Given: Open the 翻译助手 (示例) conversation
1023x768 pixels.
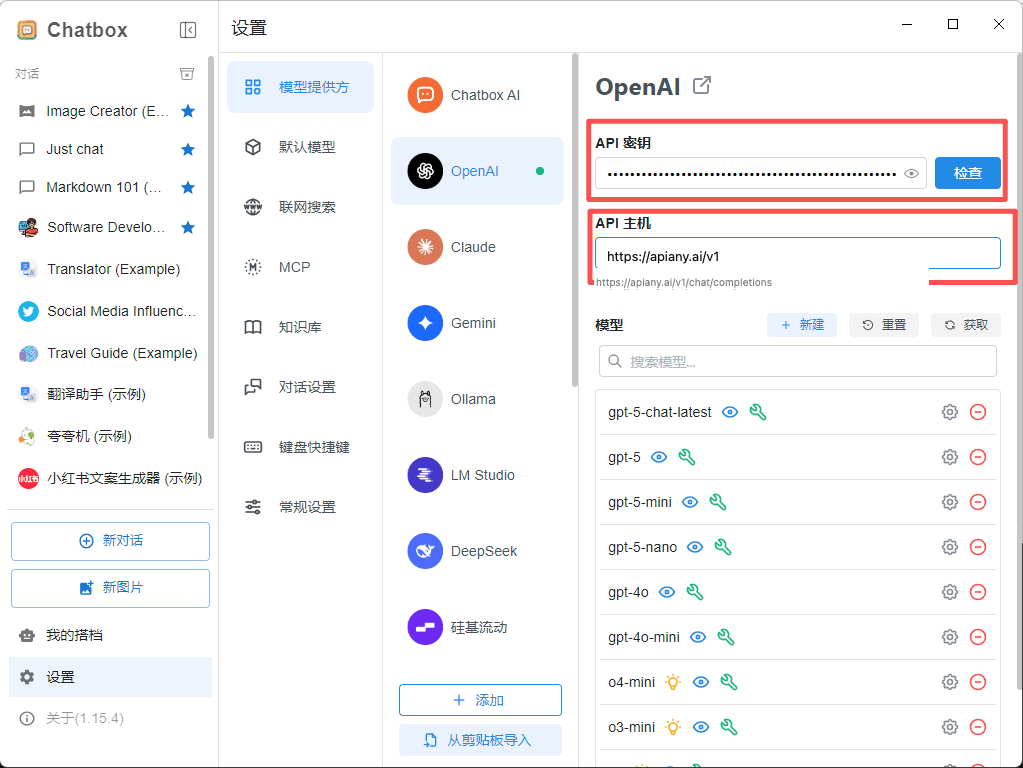Looking at the screenshot, I should (108, 394).
